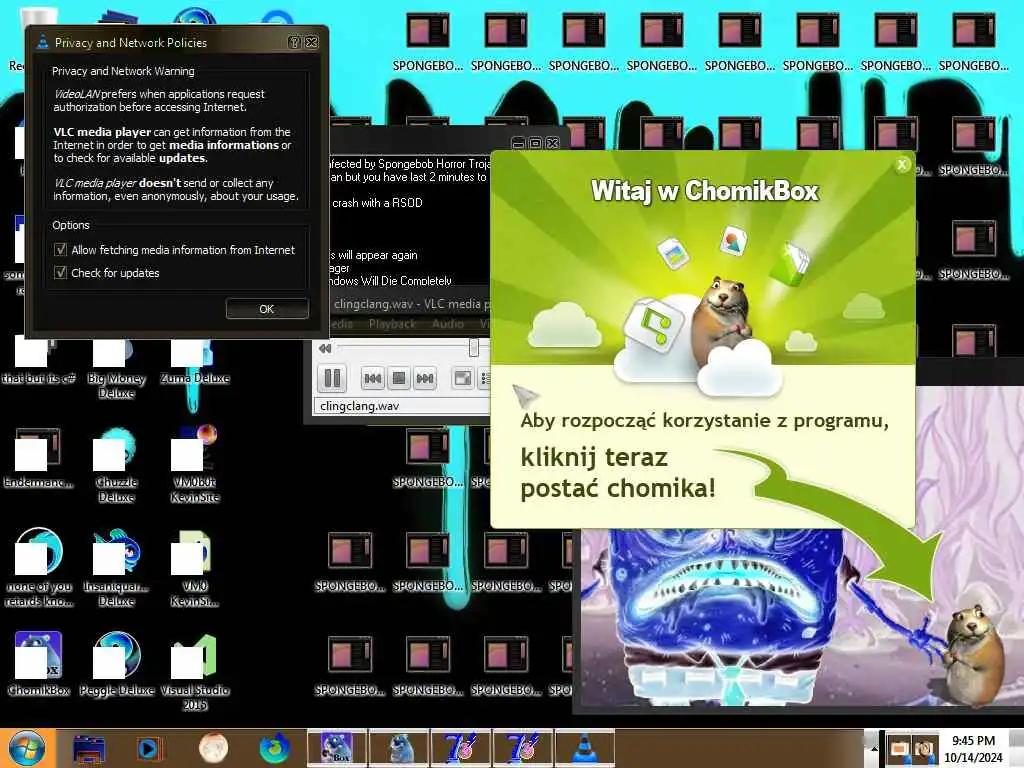
Task: Click the 'VM0 KevinSi...' desktop file icon
Action: 195,568
